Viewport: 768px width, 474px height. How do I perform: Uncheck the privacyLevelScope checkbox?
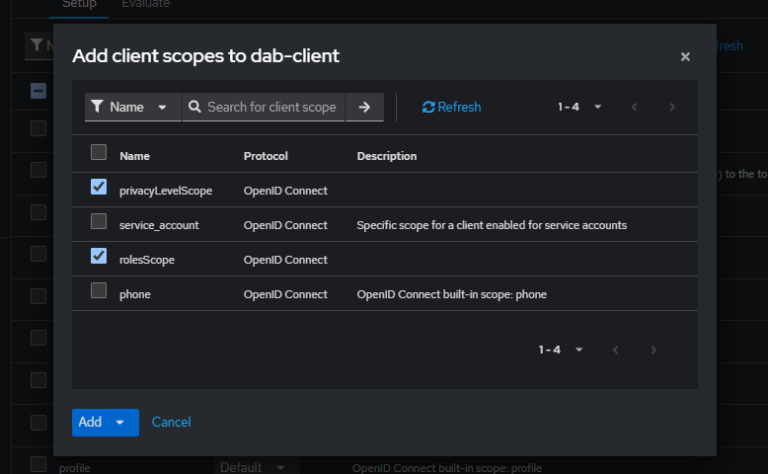pyautogui.click(x=99, y=187)
